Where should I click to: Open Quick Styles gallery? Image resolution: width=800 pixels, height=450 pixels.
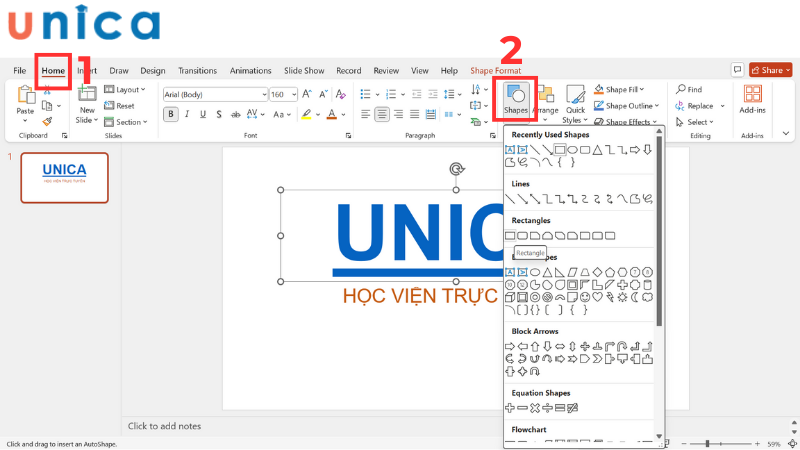pos(576,104)
